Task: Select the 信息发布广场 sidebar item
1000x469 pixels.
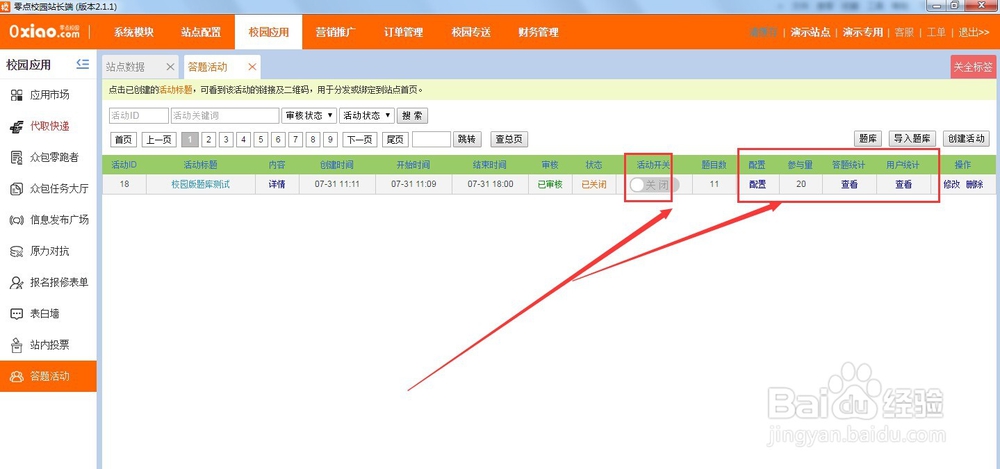Action: [x=48, y=220]
